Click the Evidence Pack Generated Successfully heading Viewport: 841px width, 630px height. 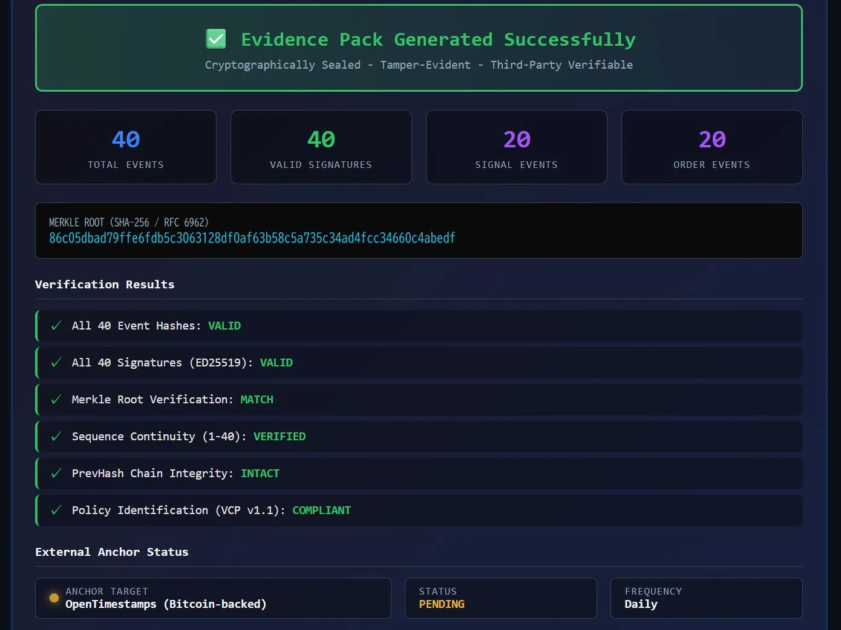pos(438,40)
